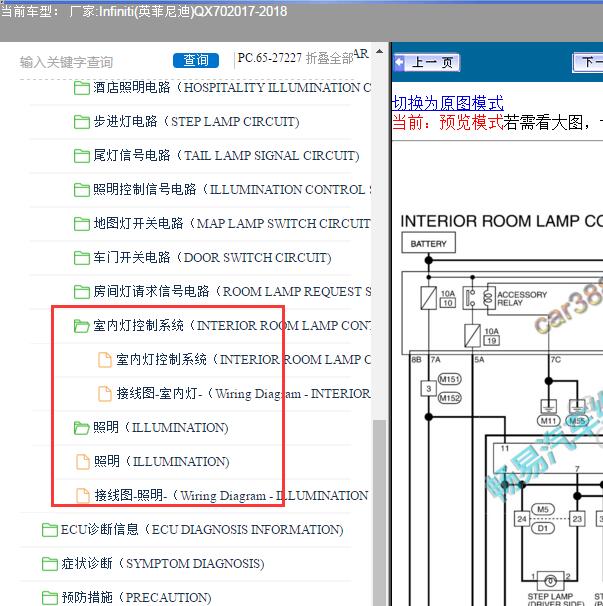The width and height of the screenshot is (603, 606).
Task: Click document icon of 室内灯控制系统 page
Action: pos(104,360)
